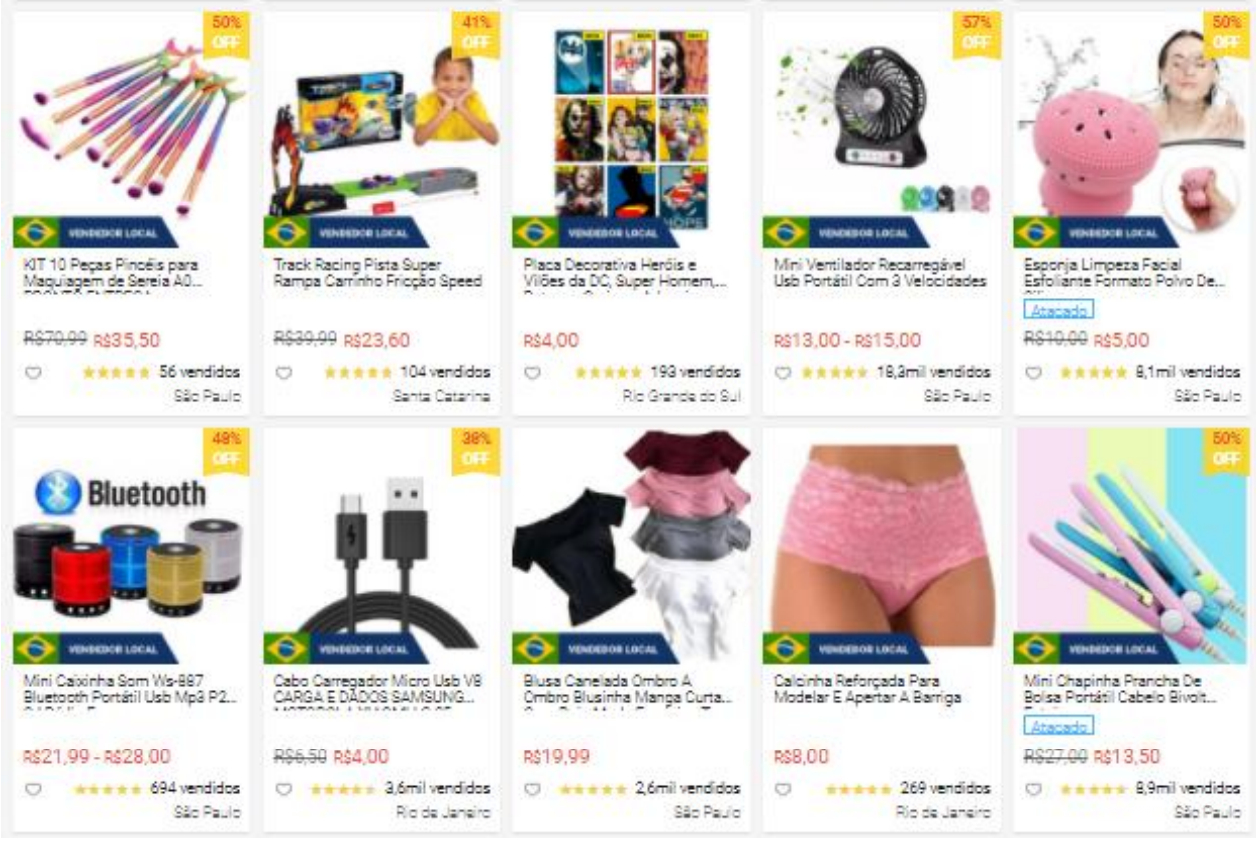Like the Placa Decorativa Heróis product
Viewport: 1256px width, 841px height.
click(533, 373)
